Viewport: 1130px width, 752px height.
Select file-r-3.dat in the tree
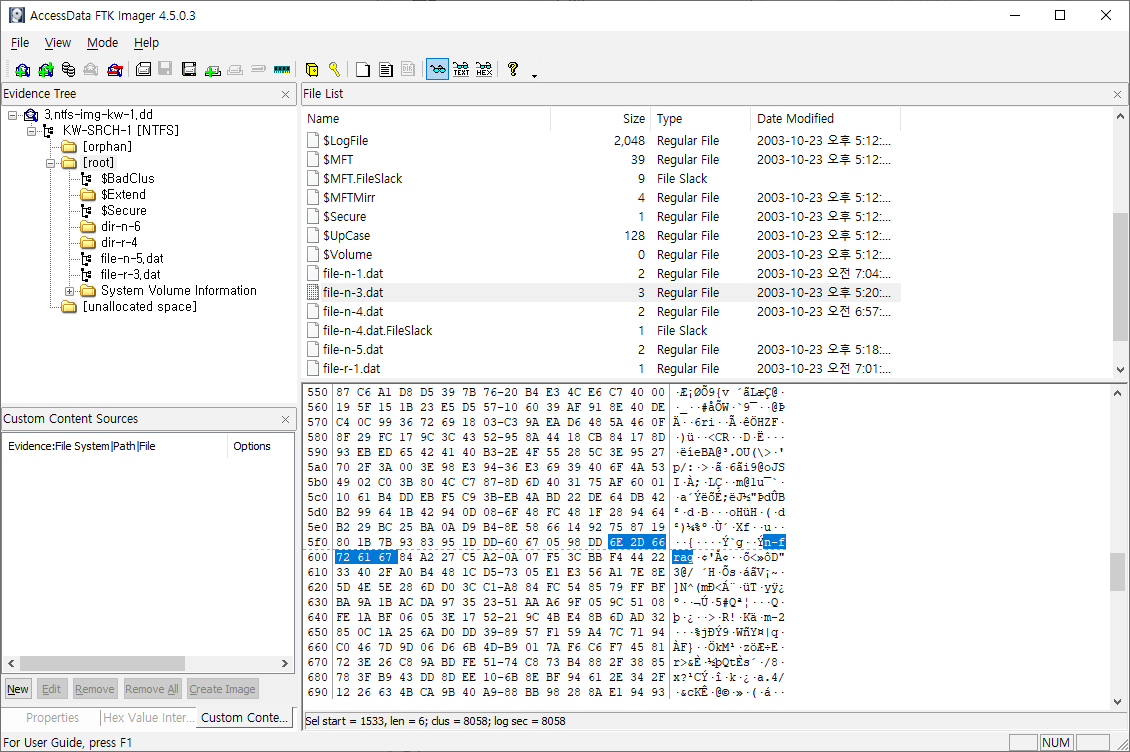(130, 275)
